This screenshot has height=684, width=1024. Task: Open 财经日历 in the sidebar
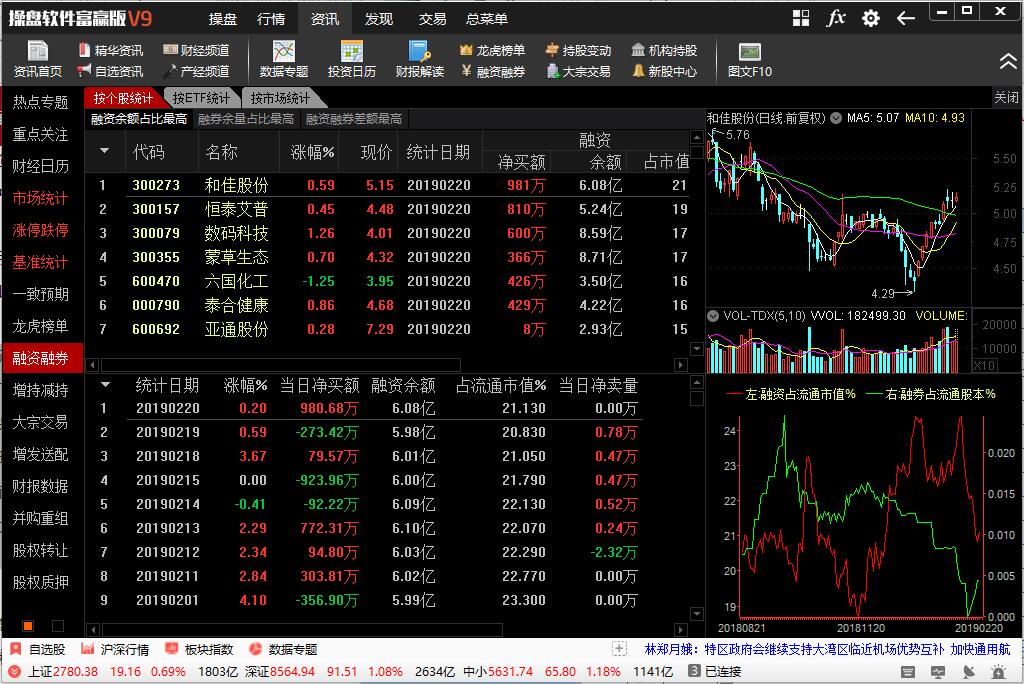point(41,166)
